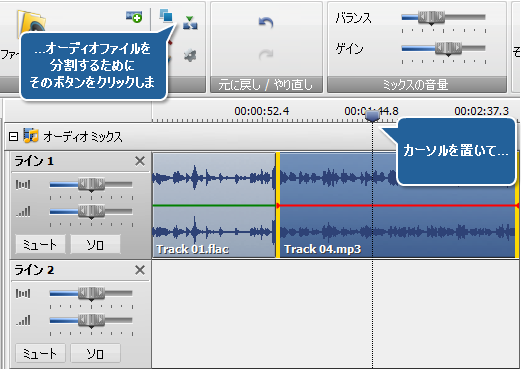Click the ゲイン slider in the mix volume group
The width and height of the screenshot is (521, 370).
[443, 49]
